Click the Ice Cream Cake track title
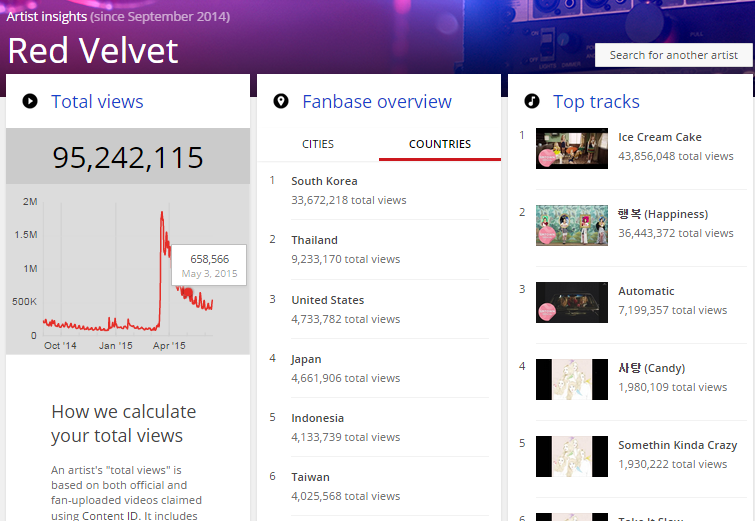The height and width of the screenshot is (525, 755). (x=660, y=137)
